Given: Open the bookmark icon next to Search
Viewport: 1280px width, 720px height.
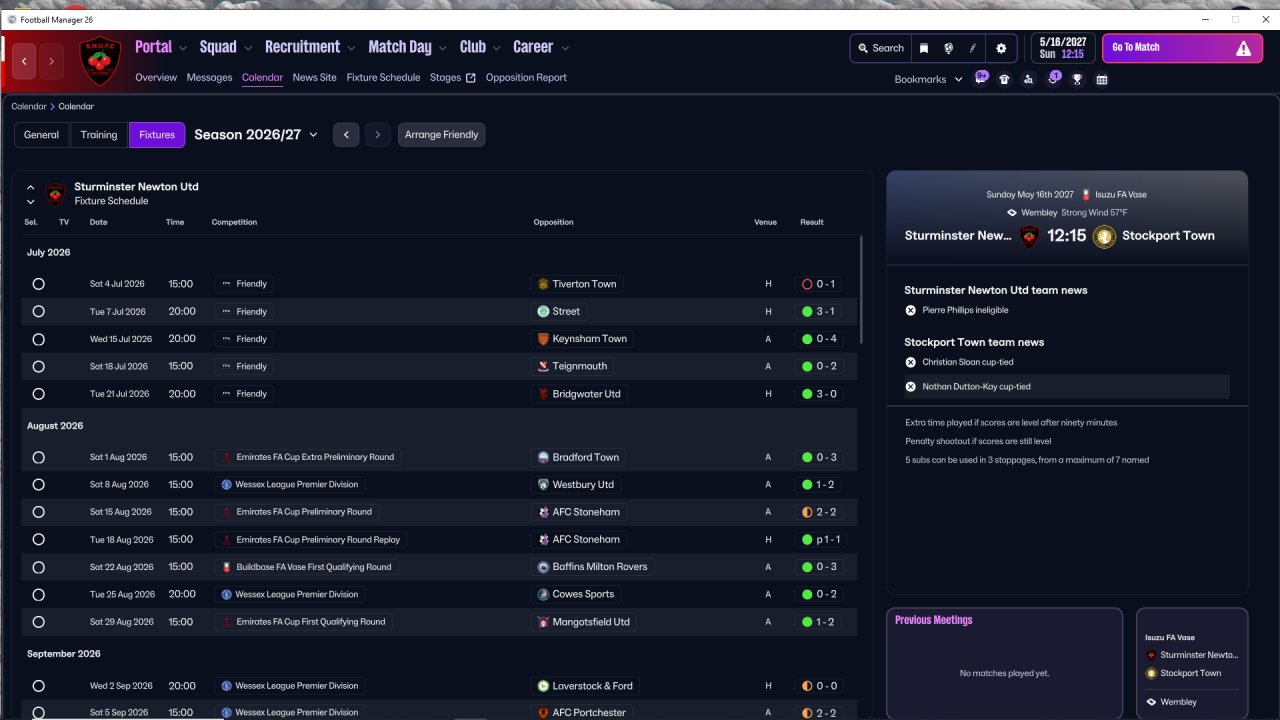Looking at the screenshot, I should (924, 48).
